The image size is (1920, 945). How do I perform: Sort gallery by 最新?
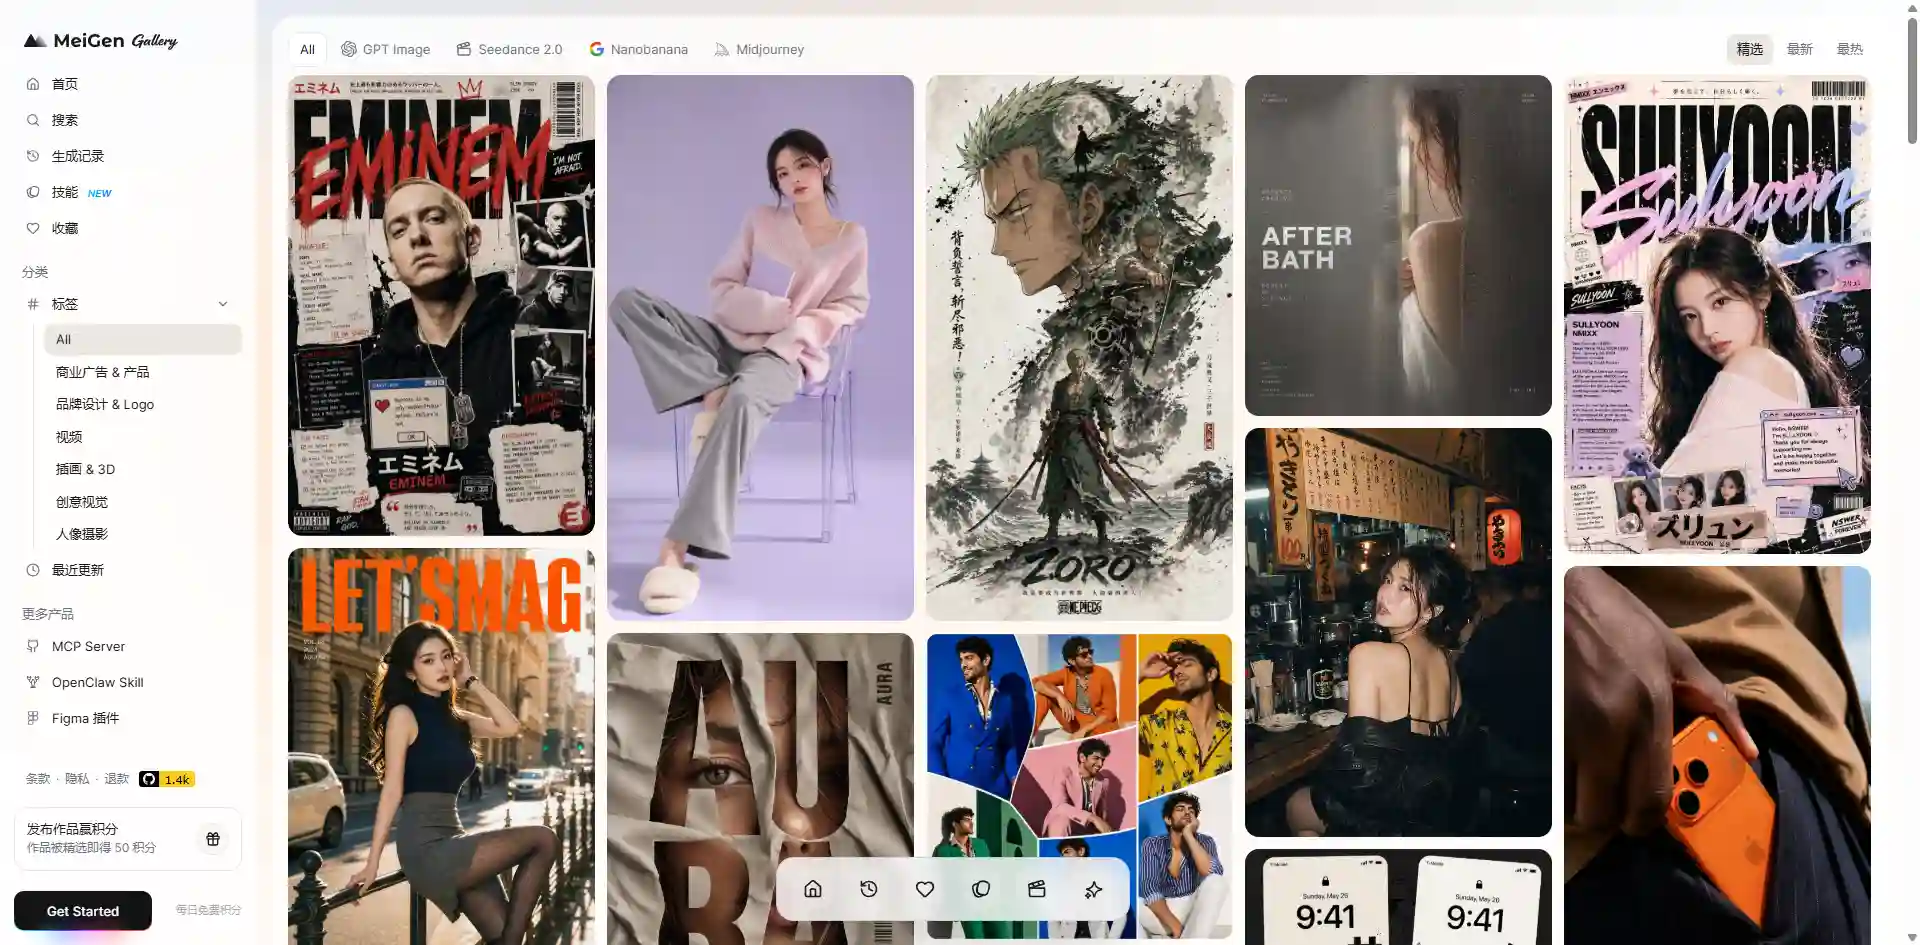[x=1800, y=49]
